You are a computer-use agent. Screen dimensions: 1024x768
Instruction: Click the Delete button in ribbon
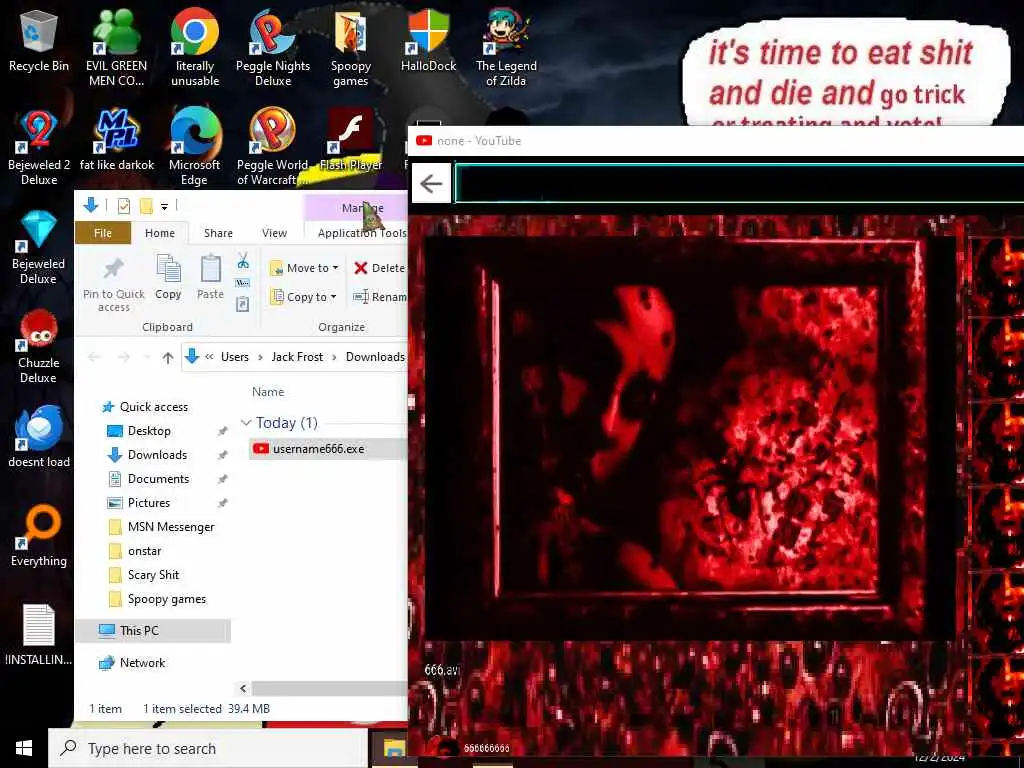(x=380, y=268)
